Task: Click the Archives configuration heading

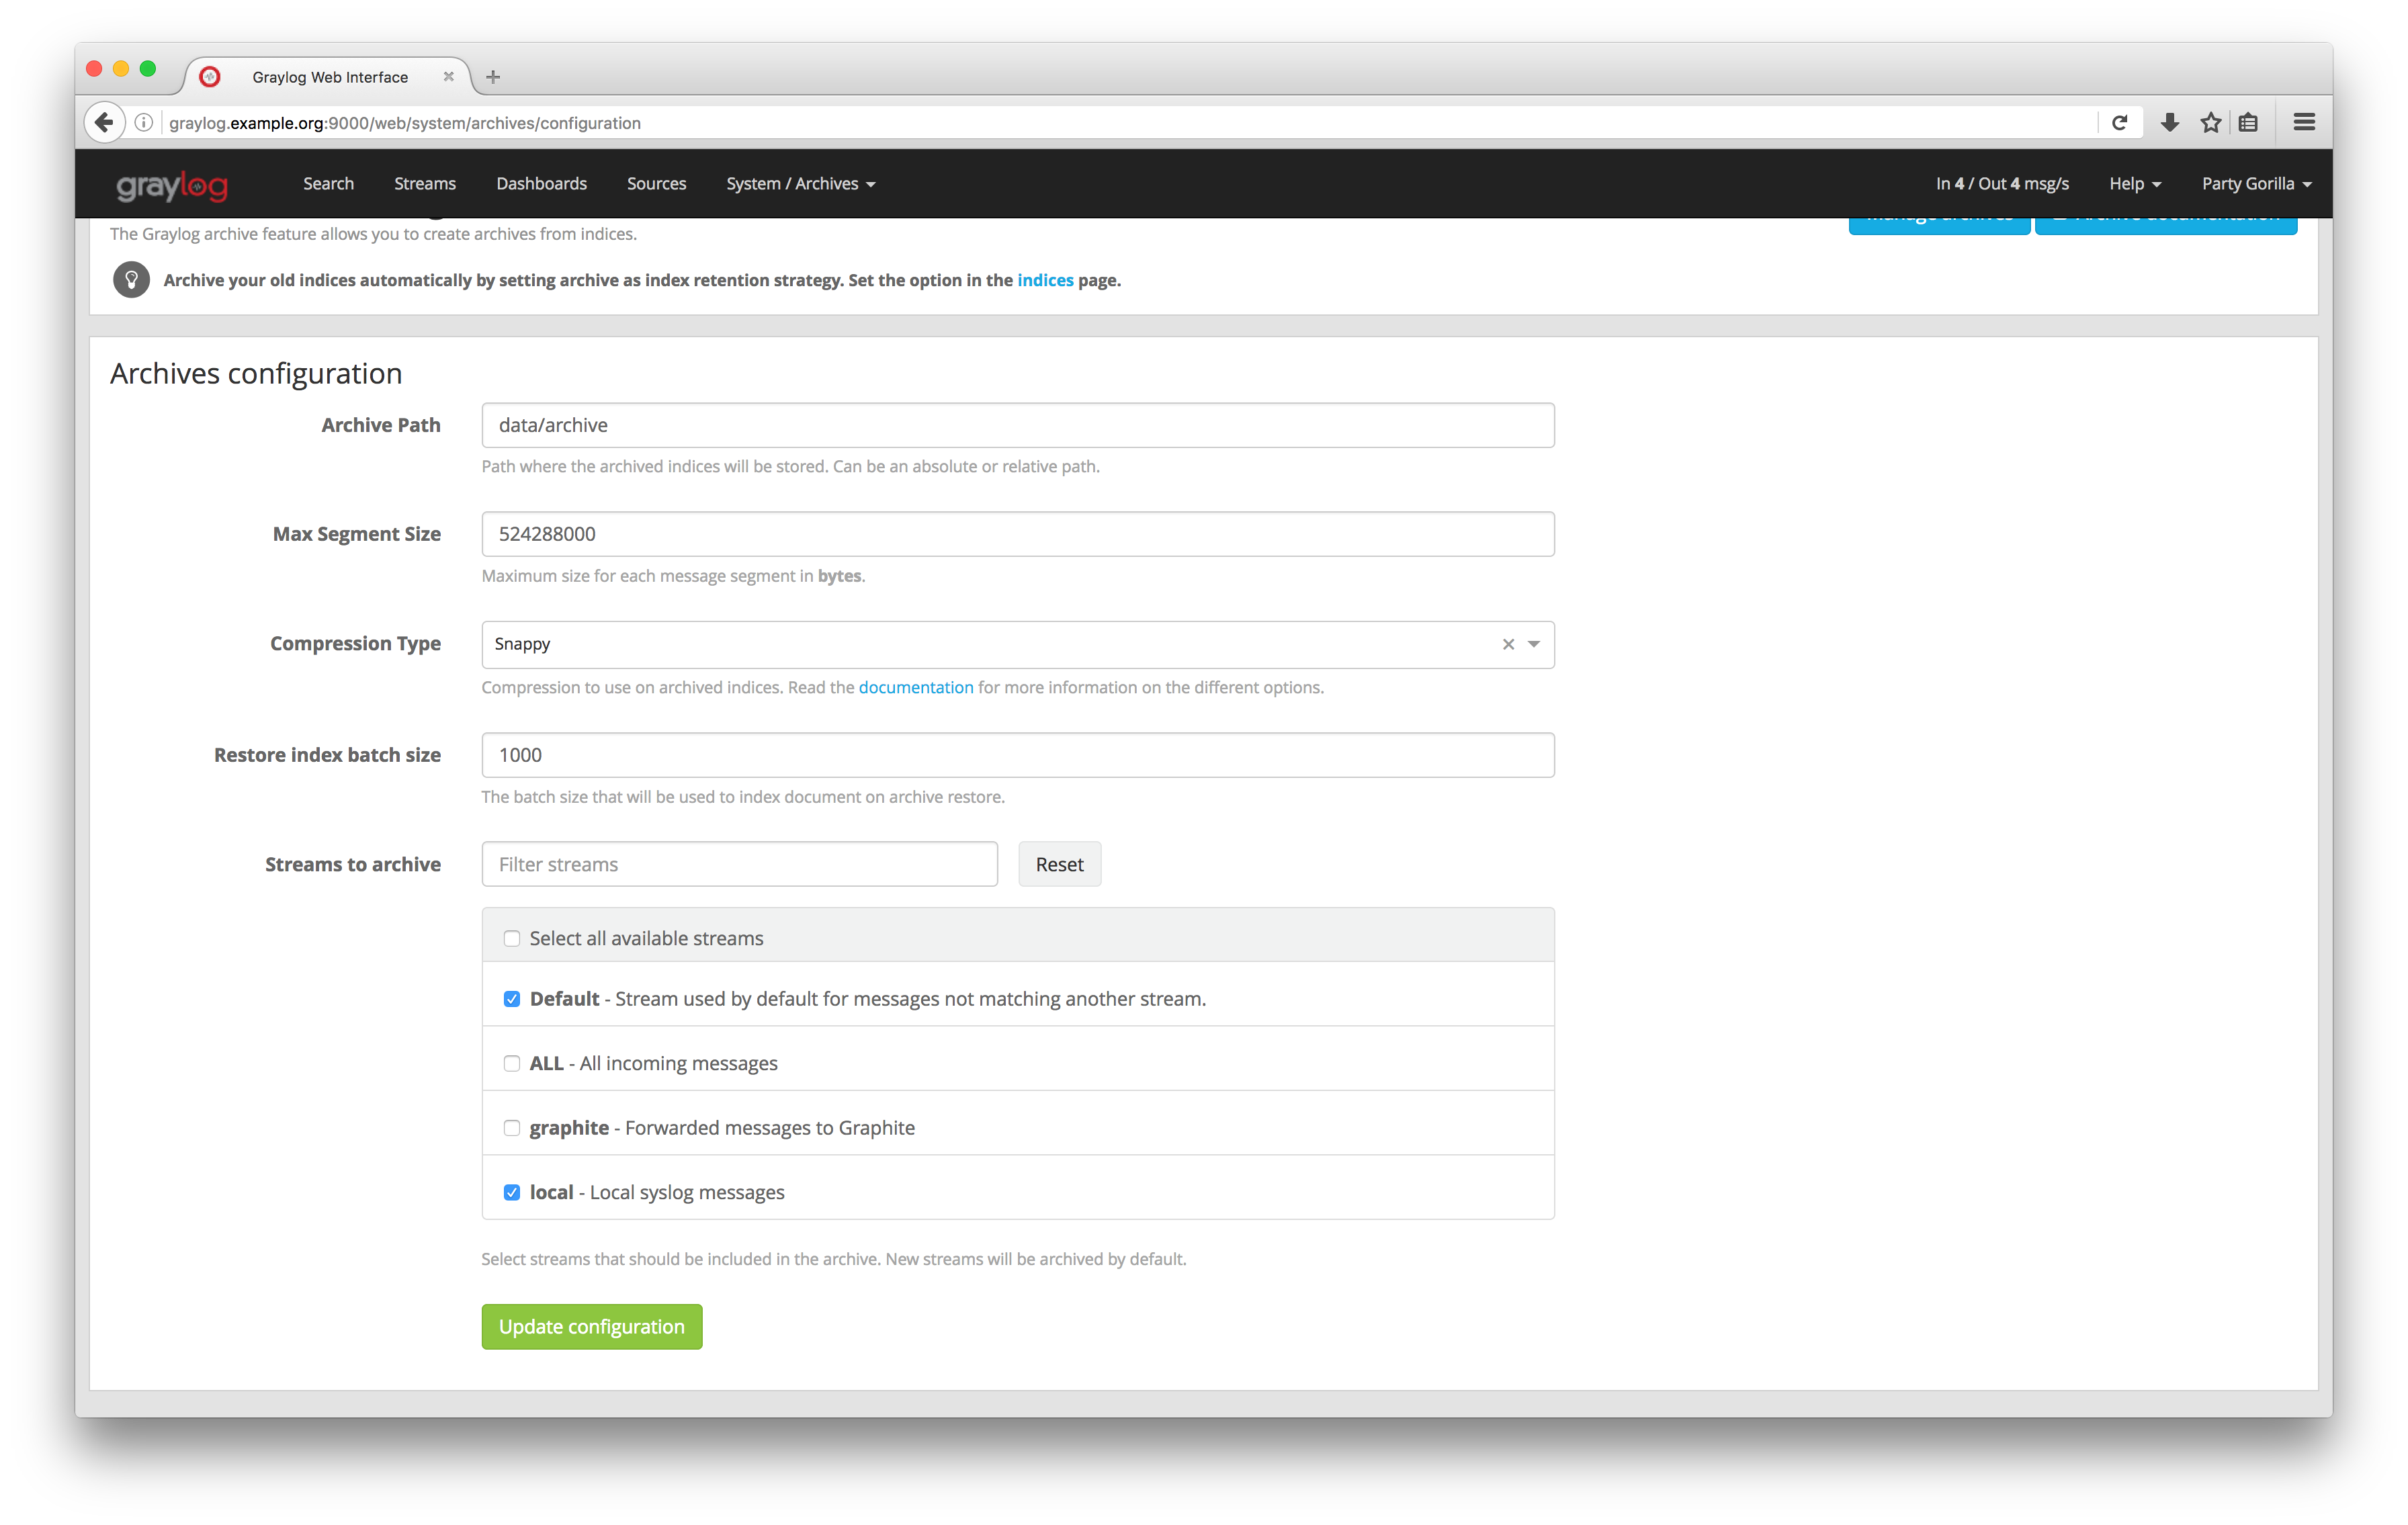Action: pos(256,374)
